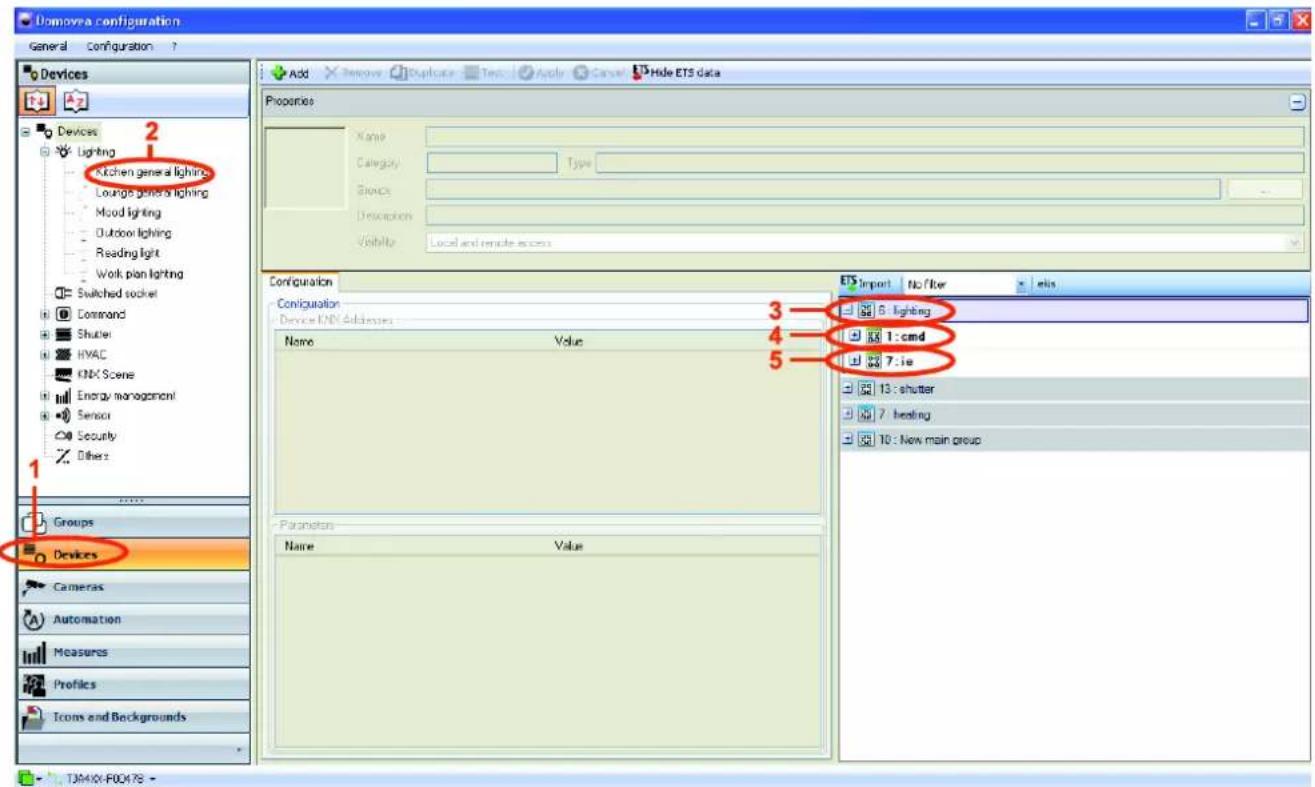Click the Security icon in the tree
The image size is (1315, 787).
pyautogui.click(x=62, y=436)
